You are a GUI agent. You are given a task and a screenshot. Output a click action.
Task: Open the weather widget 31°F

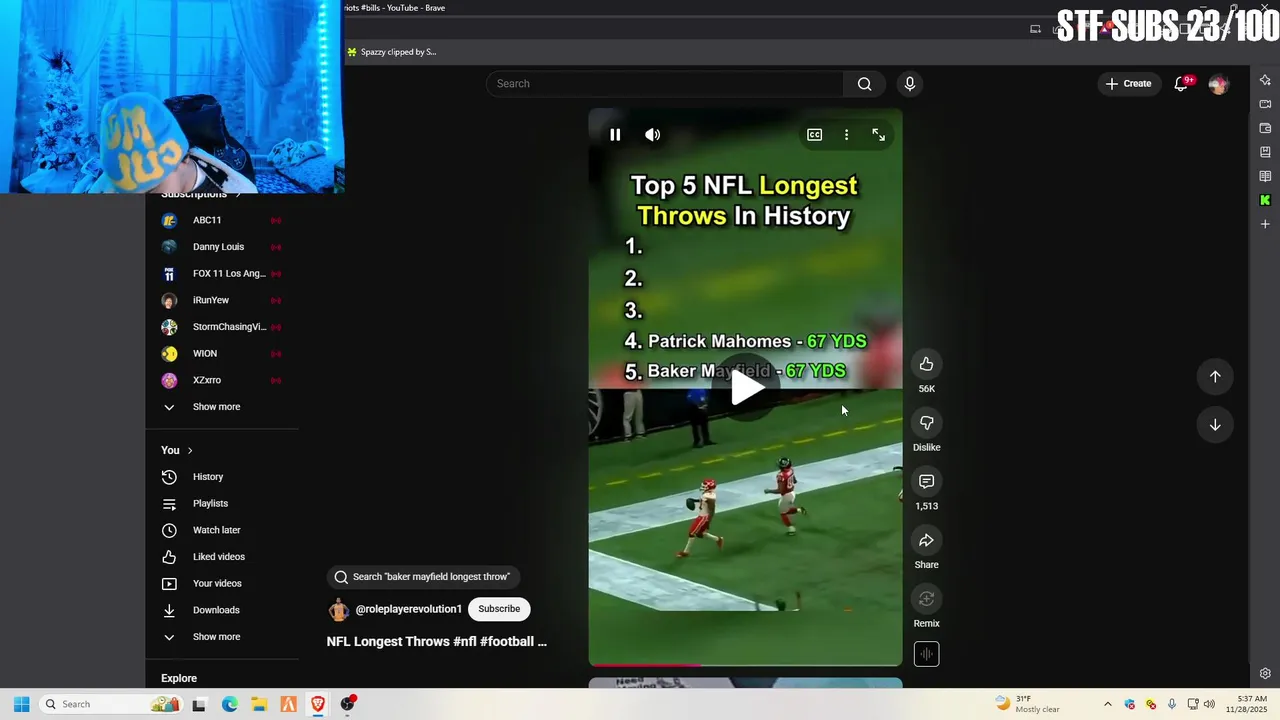[x=1027, y=704]
